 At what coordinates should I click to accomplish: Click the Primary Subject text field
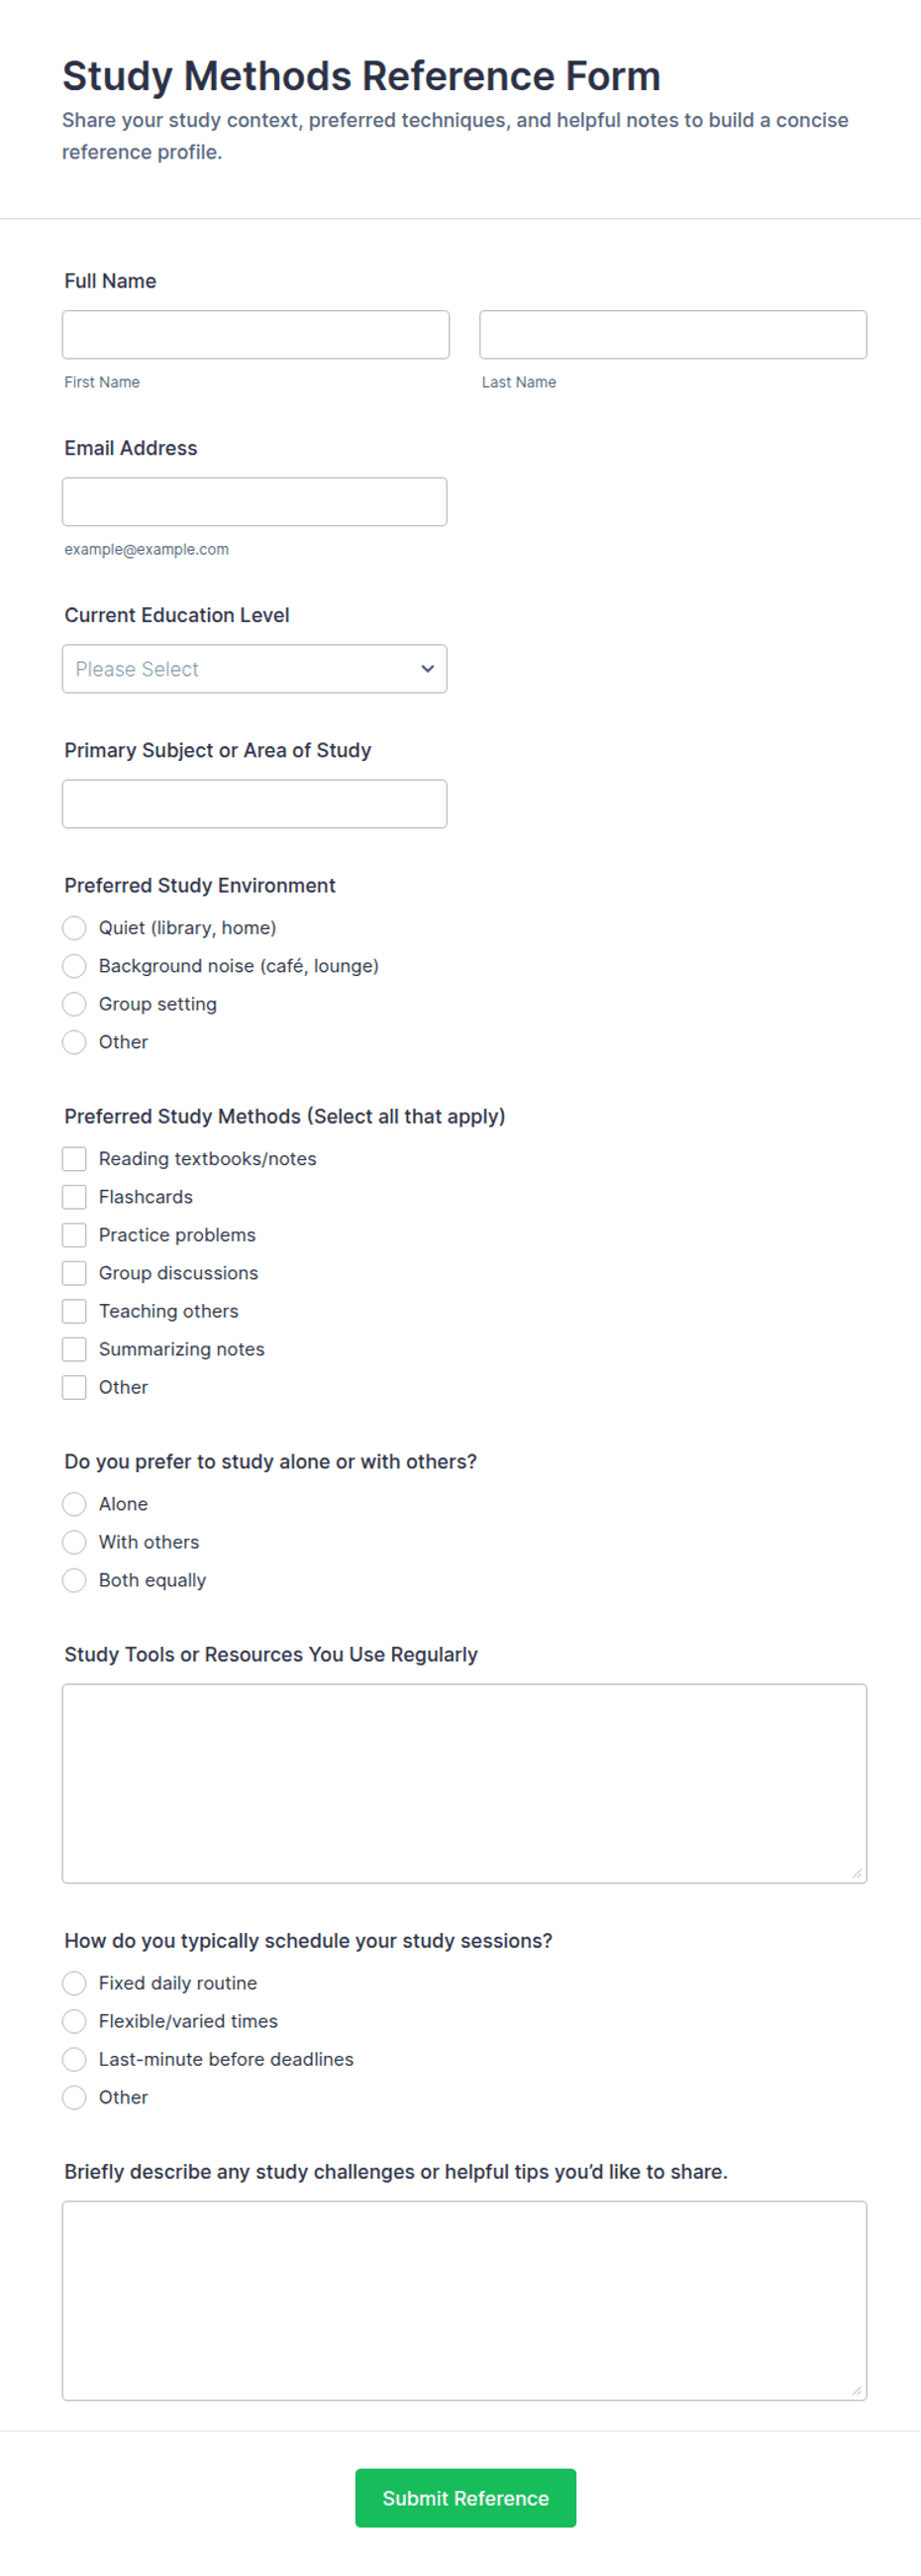click(254, 803)
